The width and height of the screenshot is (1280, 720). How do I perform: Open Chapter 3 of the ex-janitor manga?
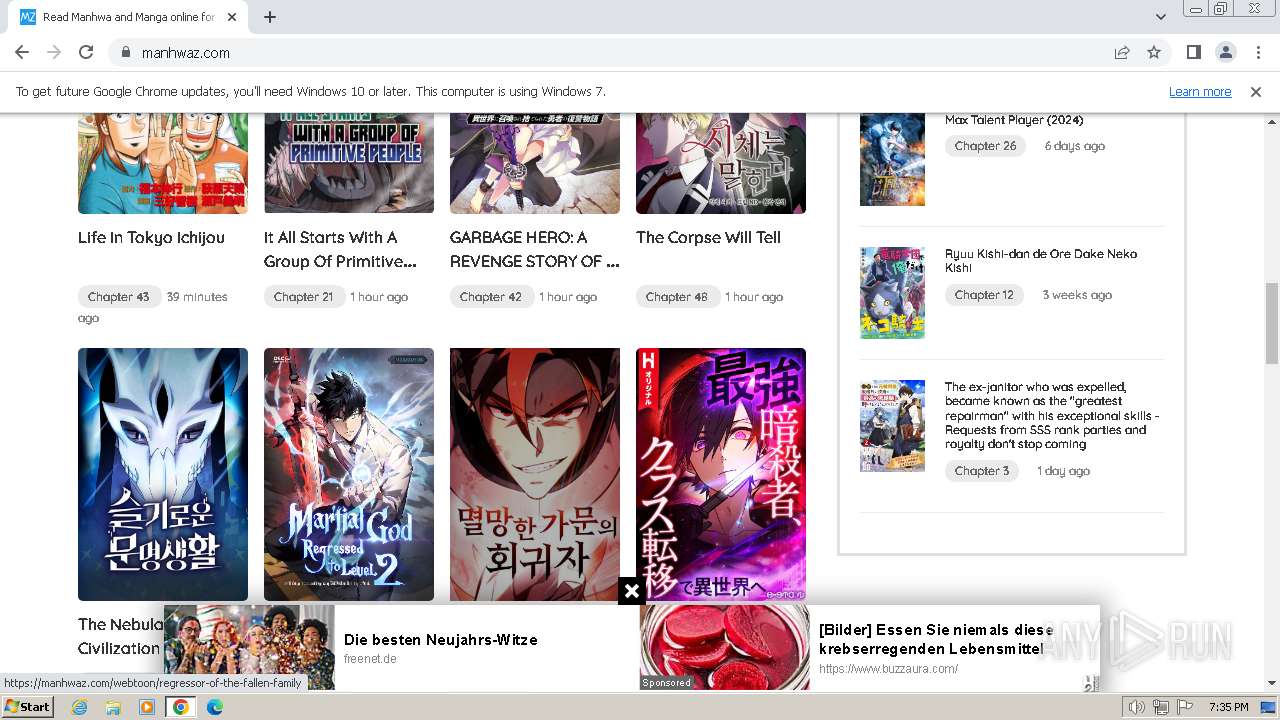pos(982,471)
